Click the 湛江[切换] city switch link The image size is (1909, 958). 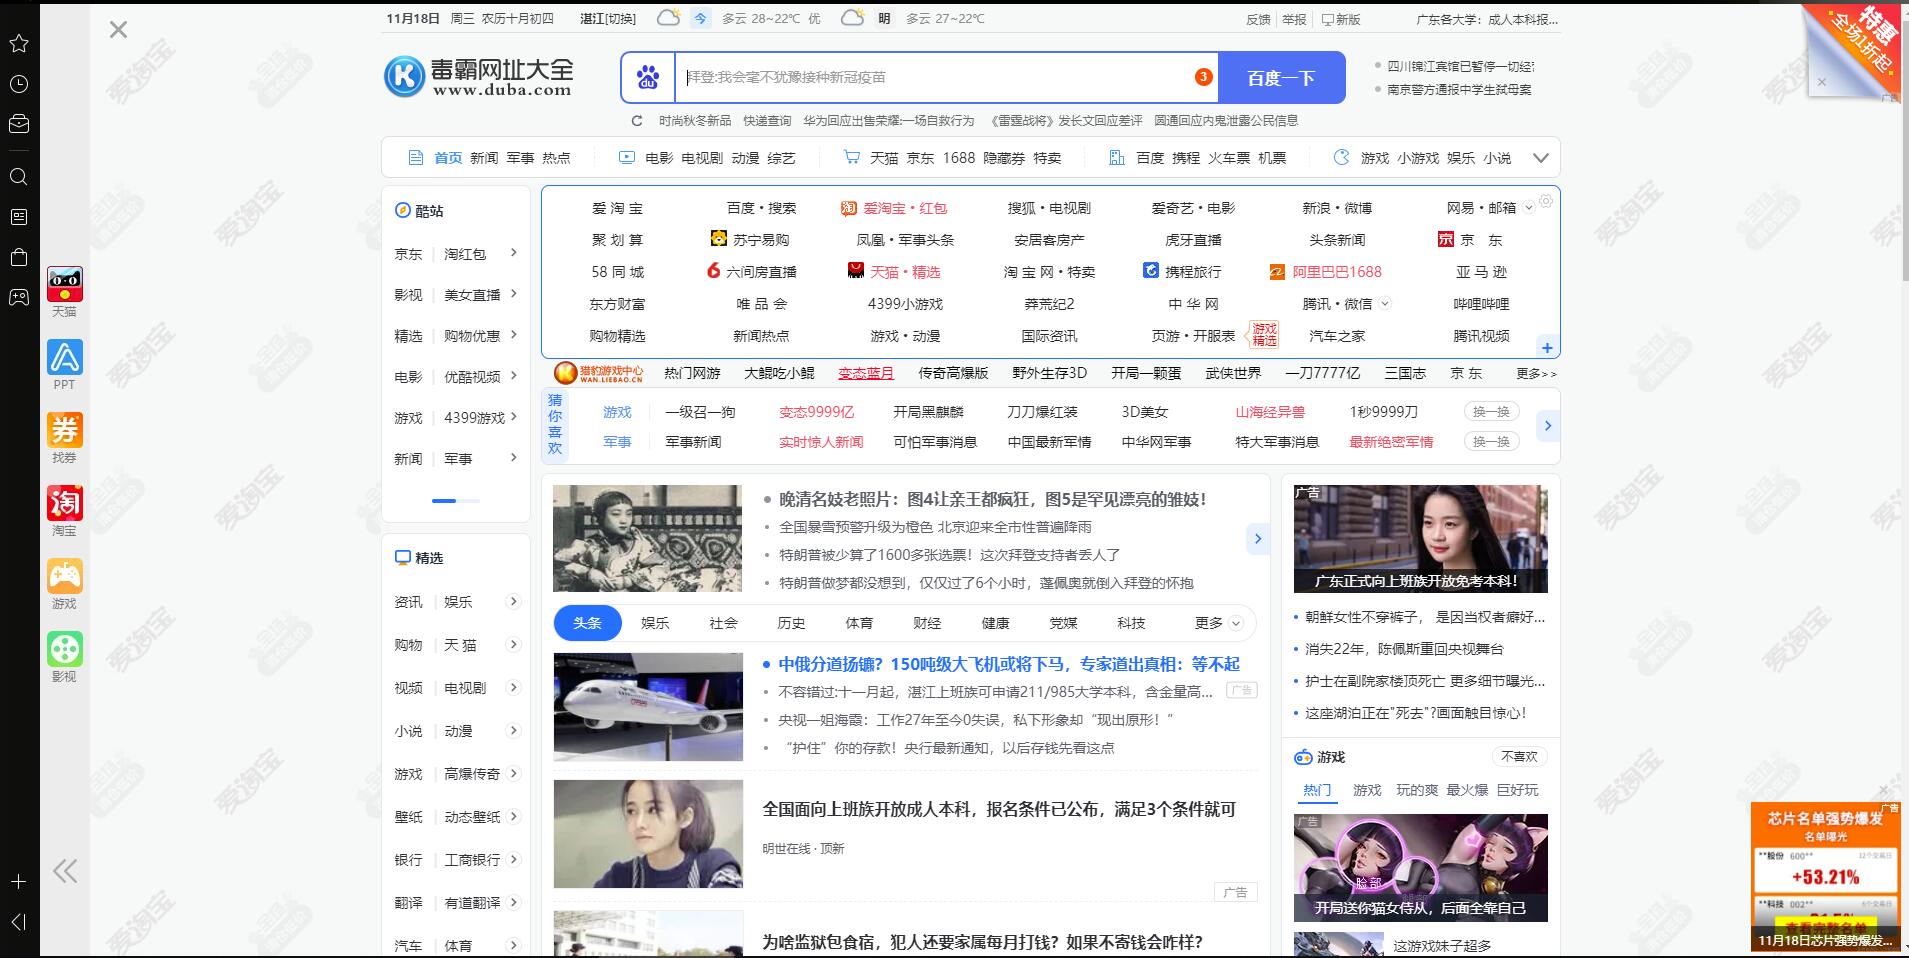click(x=608, y=19)
